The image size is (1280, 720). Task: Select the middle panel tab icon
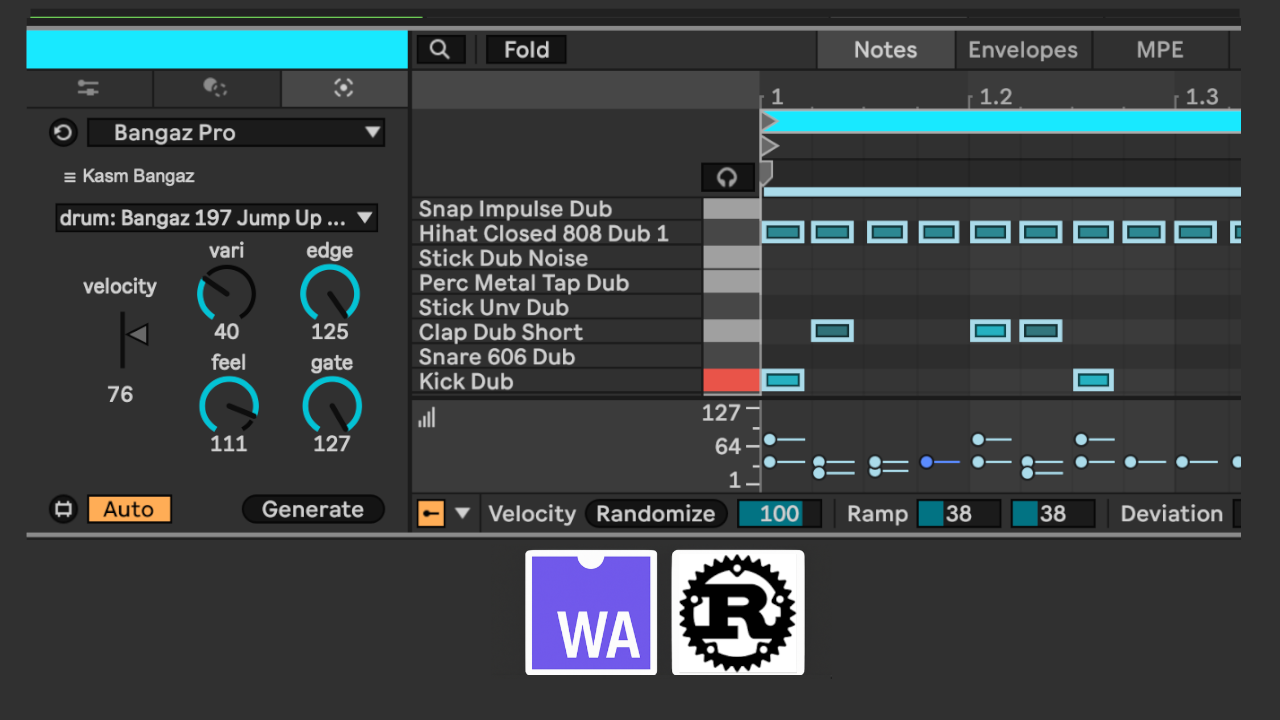click(216, 89)
